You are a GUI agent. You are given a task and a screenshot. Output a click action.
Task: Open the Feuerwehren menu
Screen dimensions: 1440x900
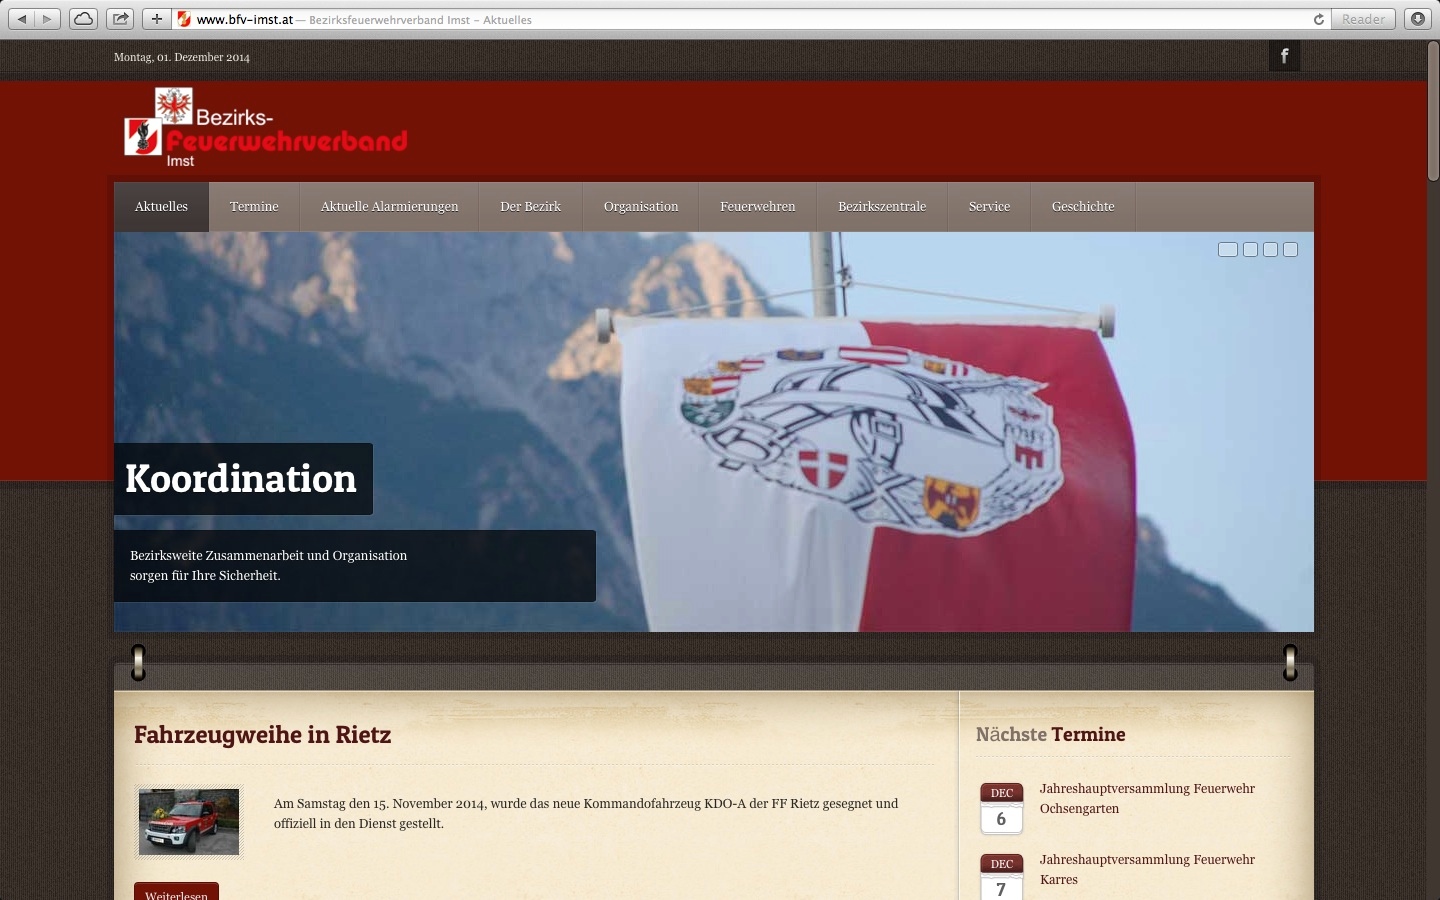758,207
